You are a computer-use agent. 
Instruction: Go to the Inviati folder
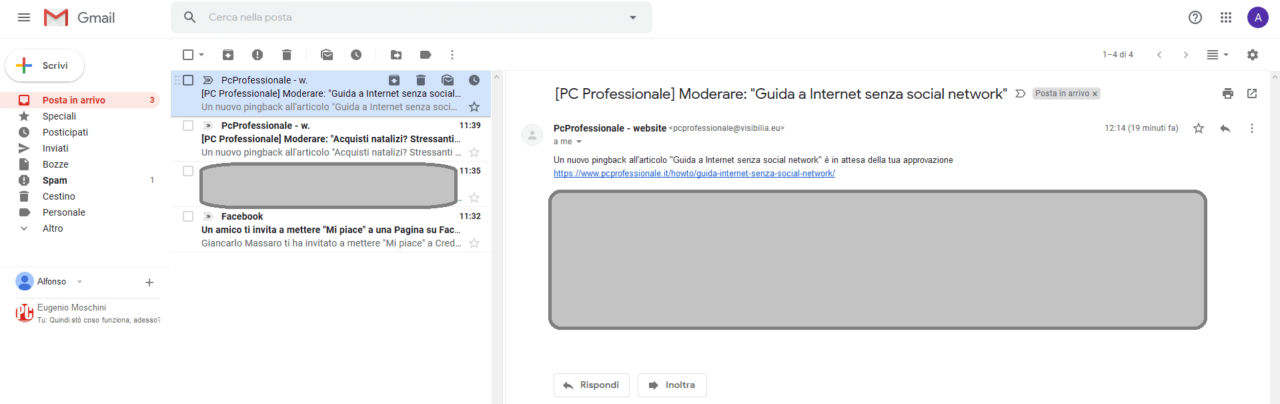pyautogui.click(x=55, y=148)
